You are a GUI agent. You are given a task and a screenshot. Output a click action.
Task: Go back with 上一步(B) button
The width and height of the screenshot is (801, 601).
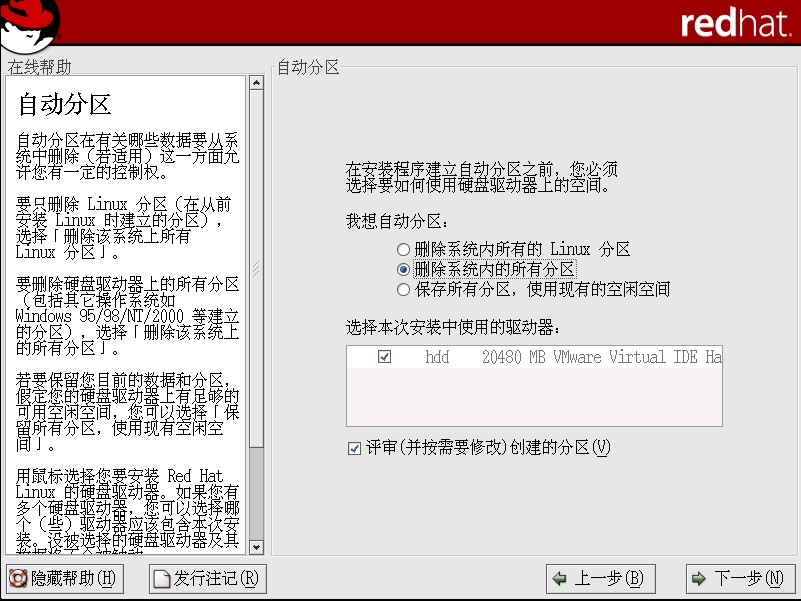click(x=601, y=579)
